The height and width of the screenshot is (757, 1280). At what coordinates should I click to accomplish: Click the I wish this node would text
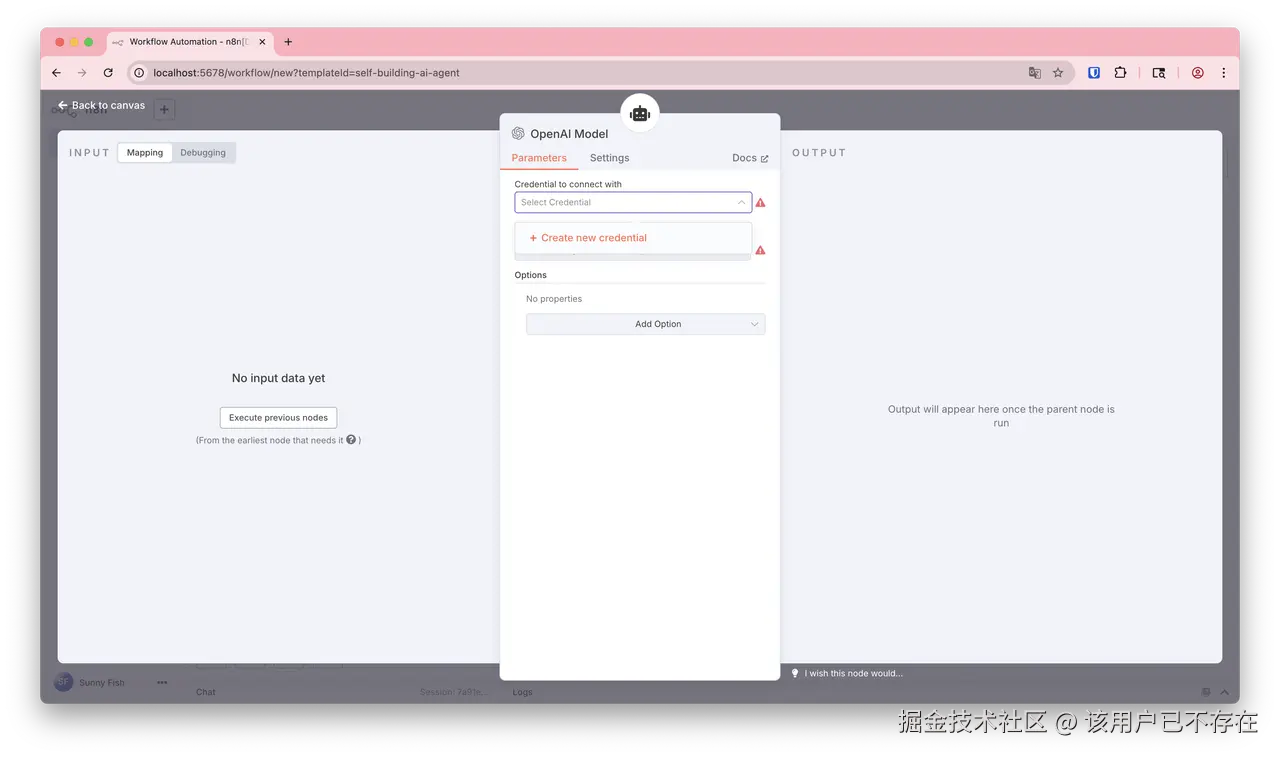click(x=853, y=673)
